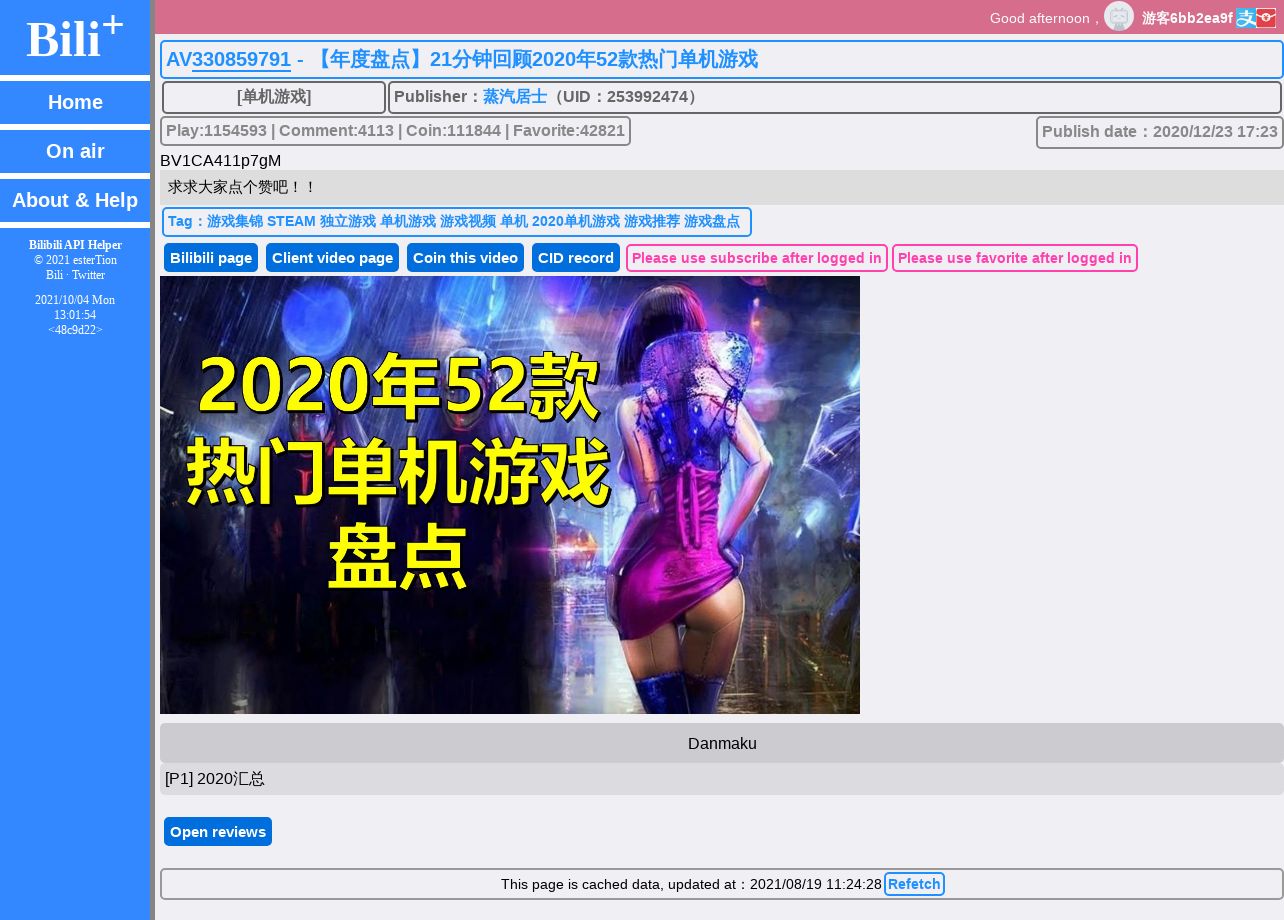Click the 2020单机游戏 tag

pos(576,221)
